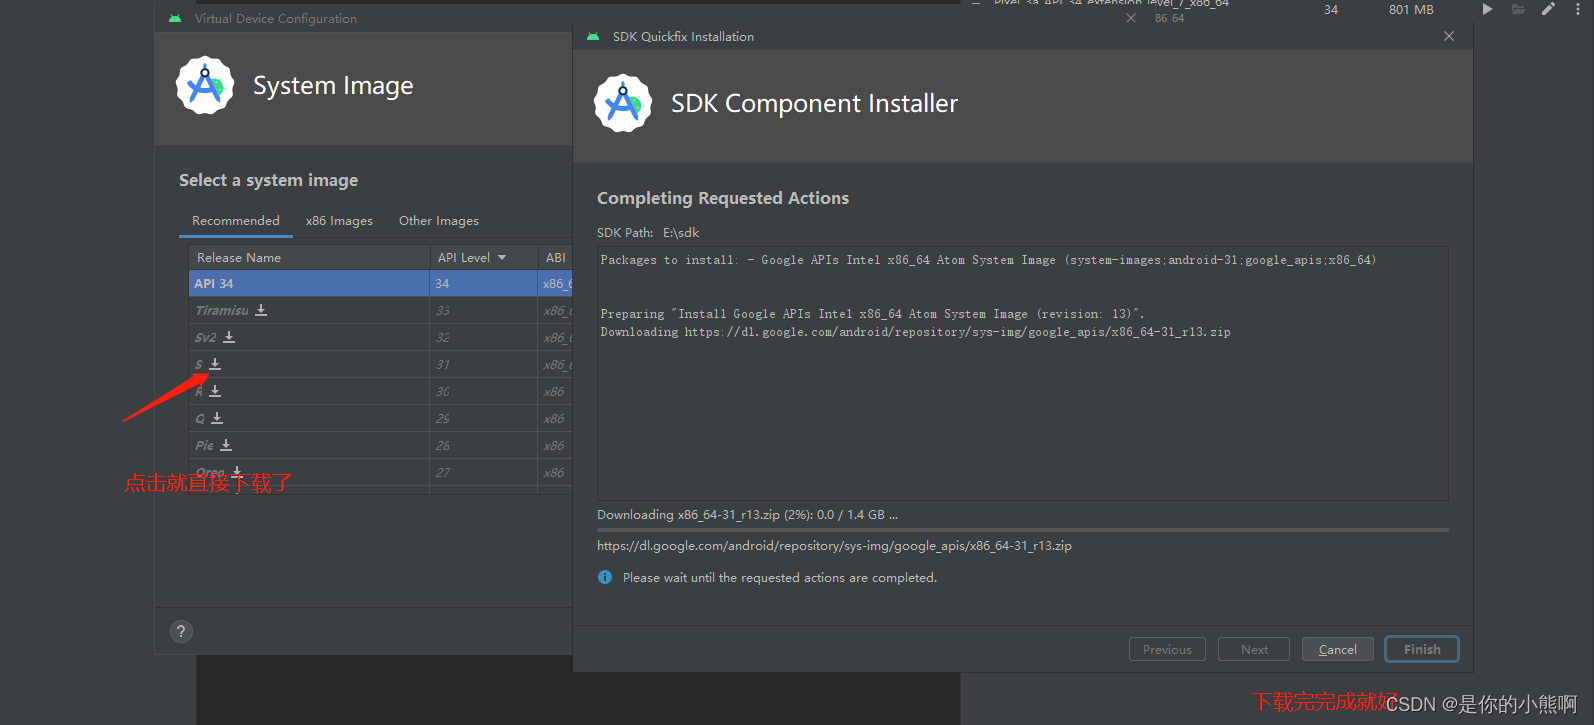Click Android logo in Virtual Device Configuration title

(x=175, y=18)
